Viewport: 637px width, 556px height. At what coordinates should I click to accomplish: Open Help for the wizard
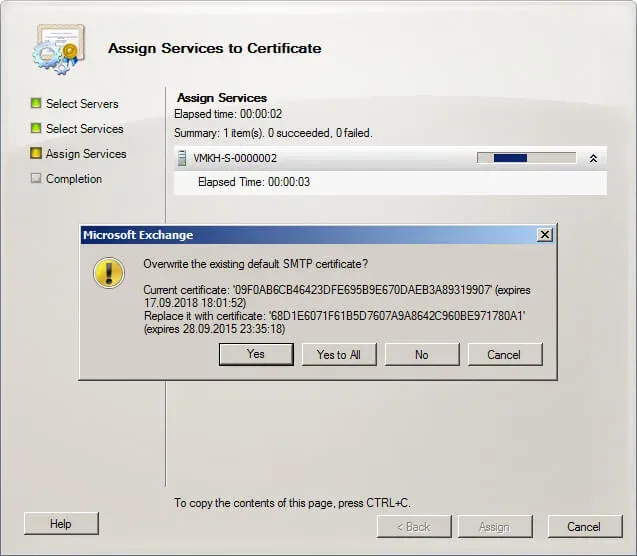(61, 524)
